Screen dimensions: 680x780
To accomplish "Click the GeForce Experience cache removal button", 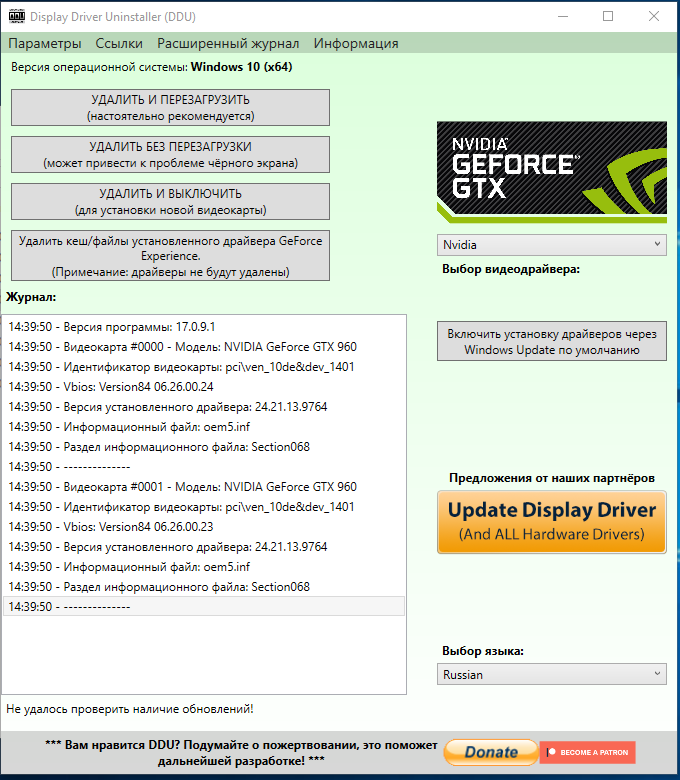I will coord(170,255).
